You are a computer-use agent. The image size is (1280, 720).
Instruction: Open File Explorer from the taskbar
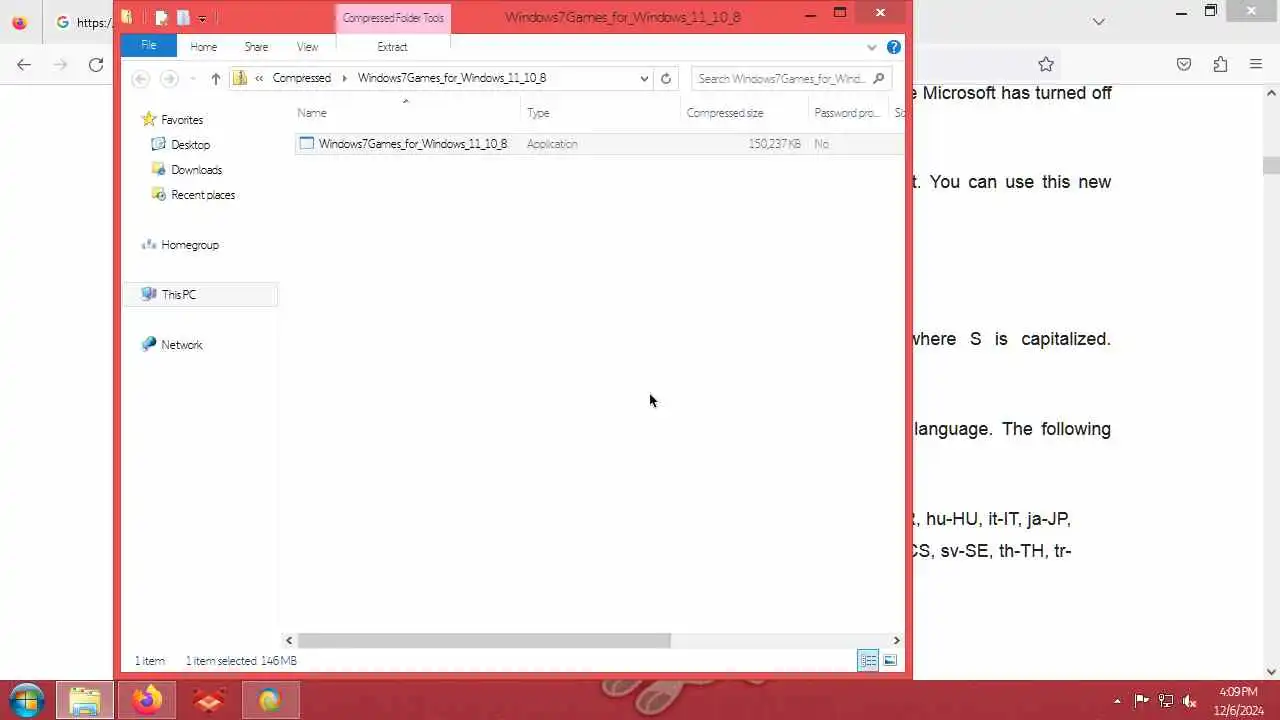click(x=85, y=700)
